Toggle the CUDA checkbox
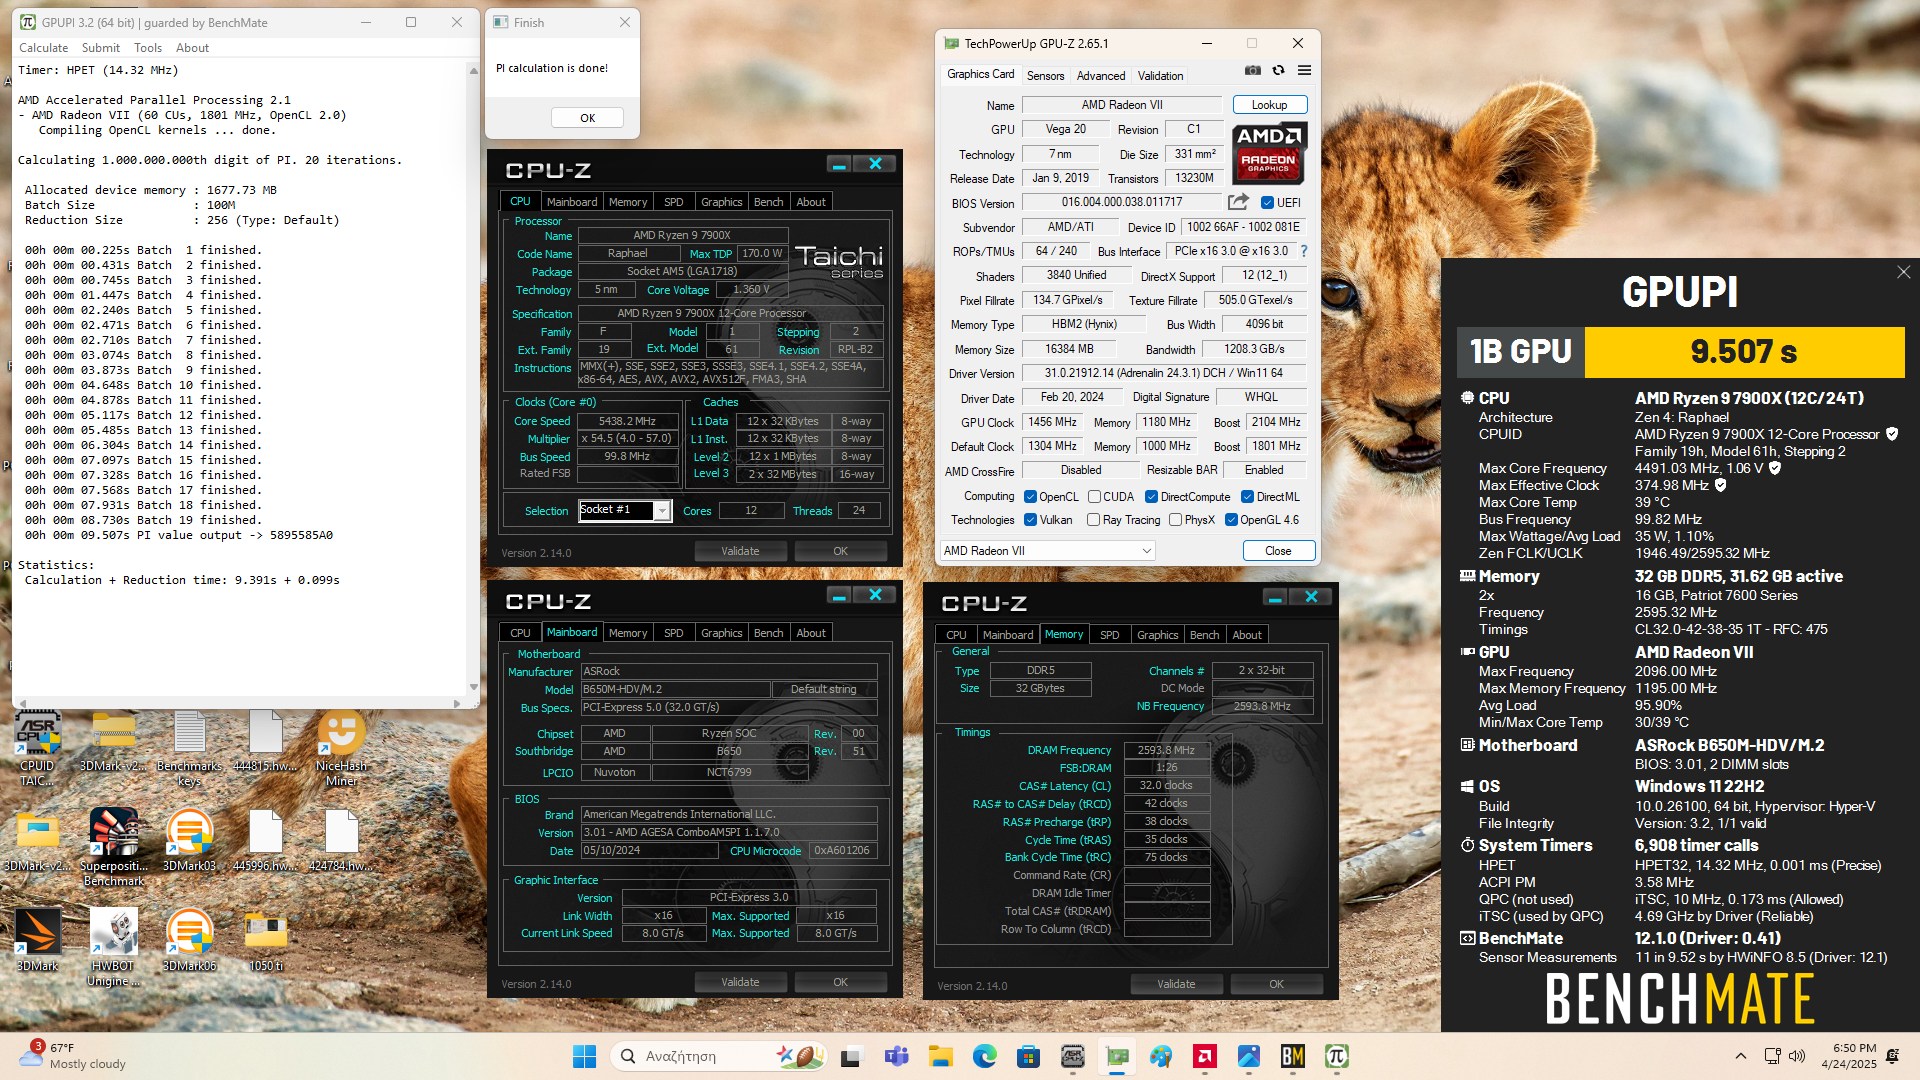This screenshot has width=1920, height=1080. tap(1094, 497)
